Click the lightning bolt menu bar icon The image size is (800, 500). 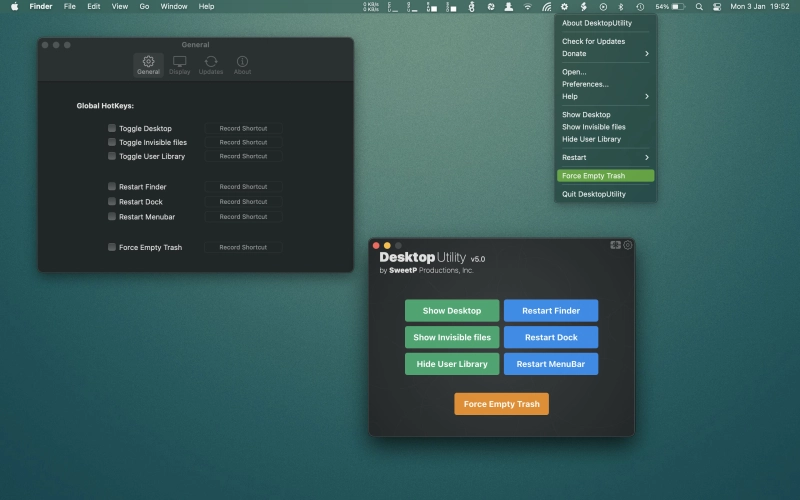coord(584,7)
